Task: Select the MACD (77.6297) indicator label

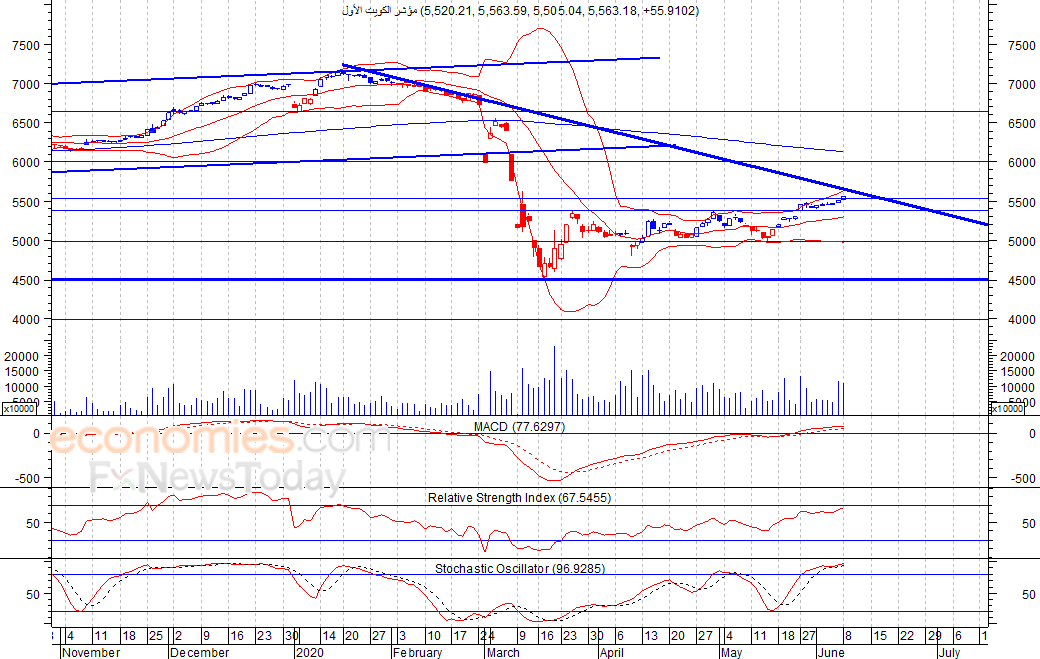Action: click(519, 427)
